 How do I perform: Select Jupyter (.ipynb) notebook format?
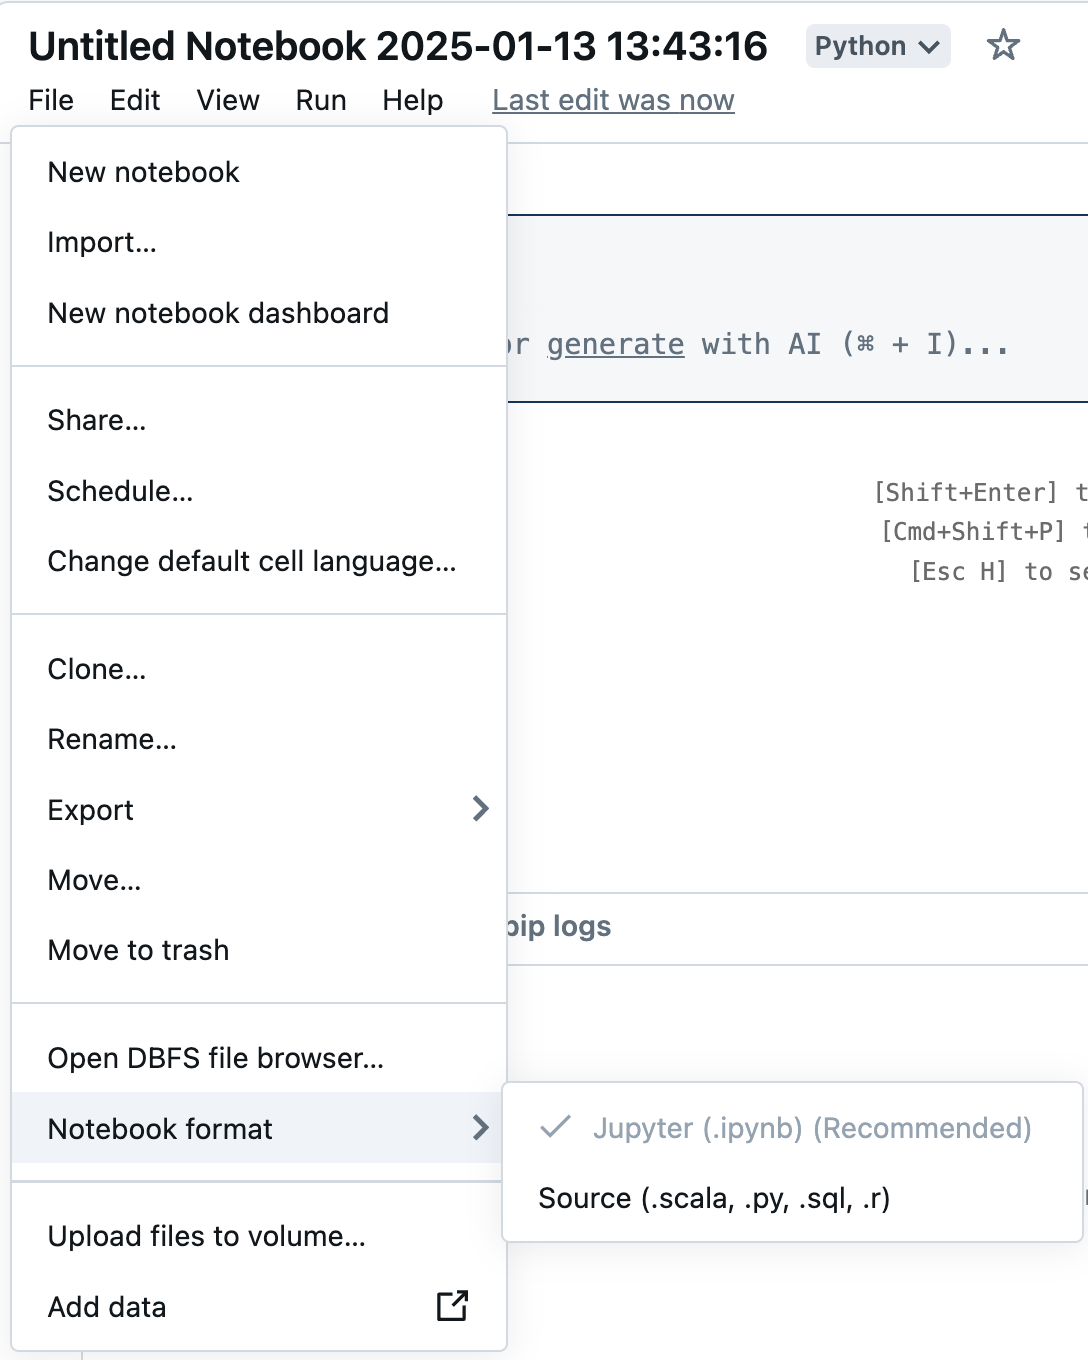[x=811, y=1128]
